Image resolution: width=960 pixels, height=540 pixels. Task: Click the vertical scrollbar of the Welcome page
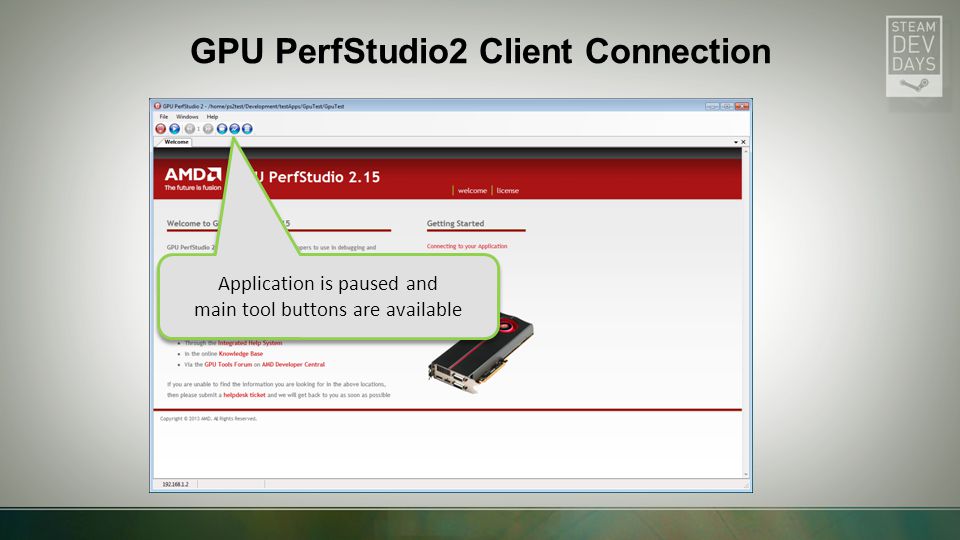click(x=745, y=312)
